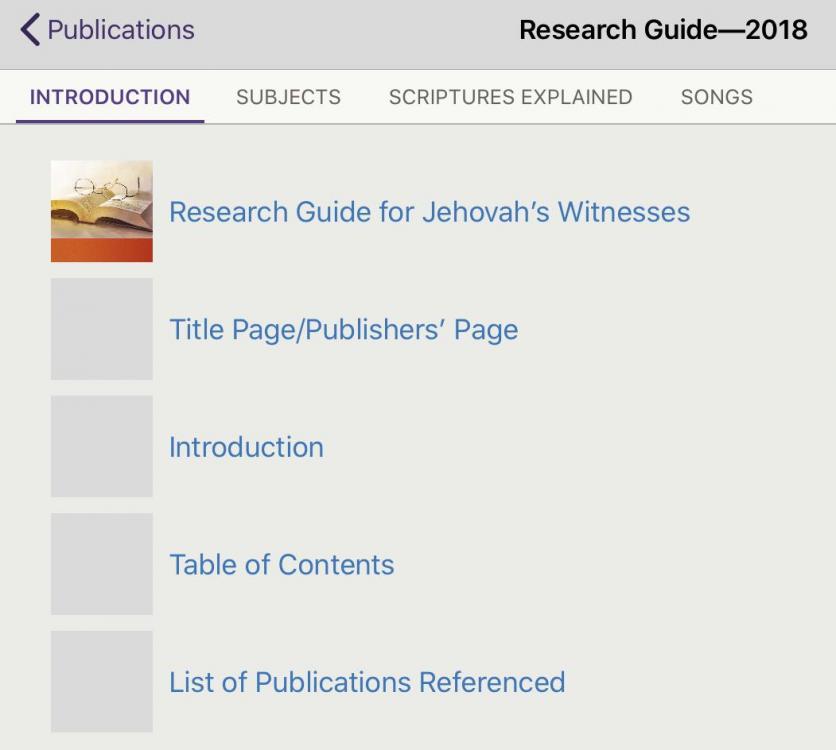Select the Introduction tab

click(110, 97)
